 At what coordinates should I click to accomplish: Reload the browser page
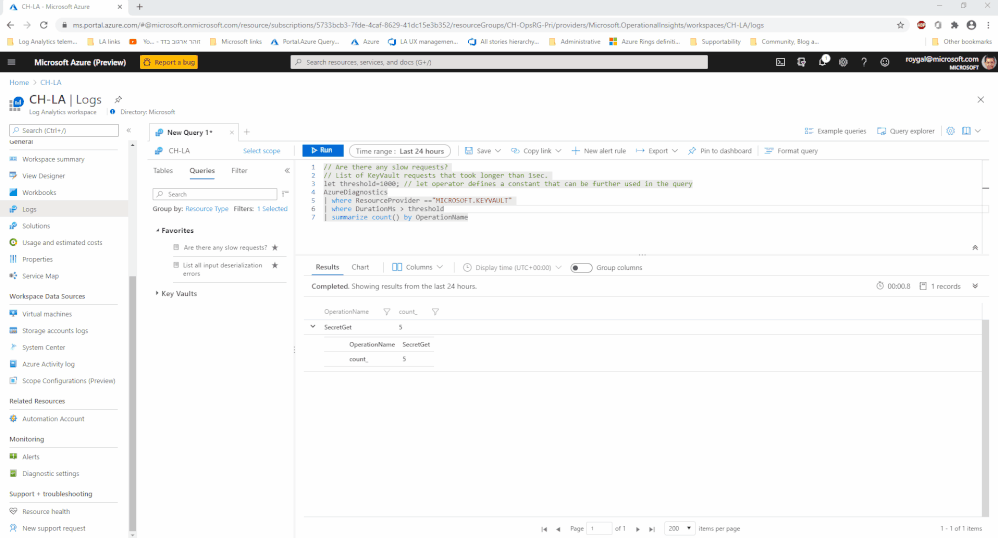coord(43,25)
